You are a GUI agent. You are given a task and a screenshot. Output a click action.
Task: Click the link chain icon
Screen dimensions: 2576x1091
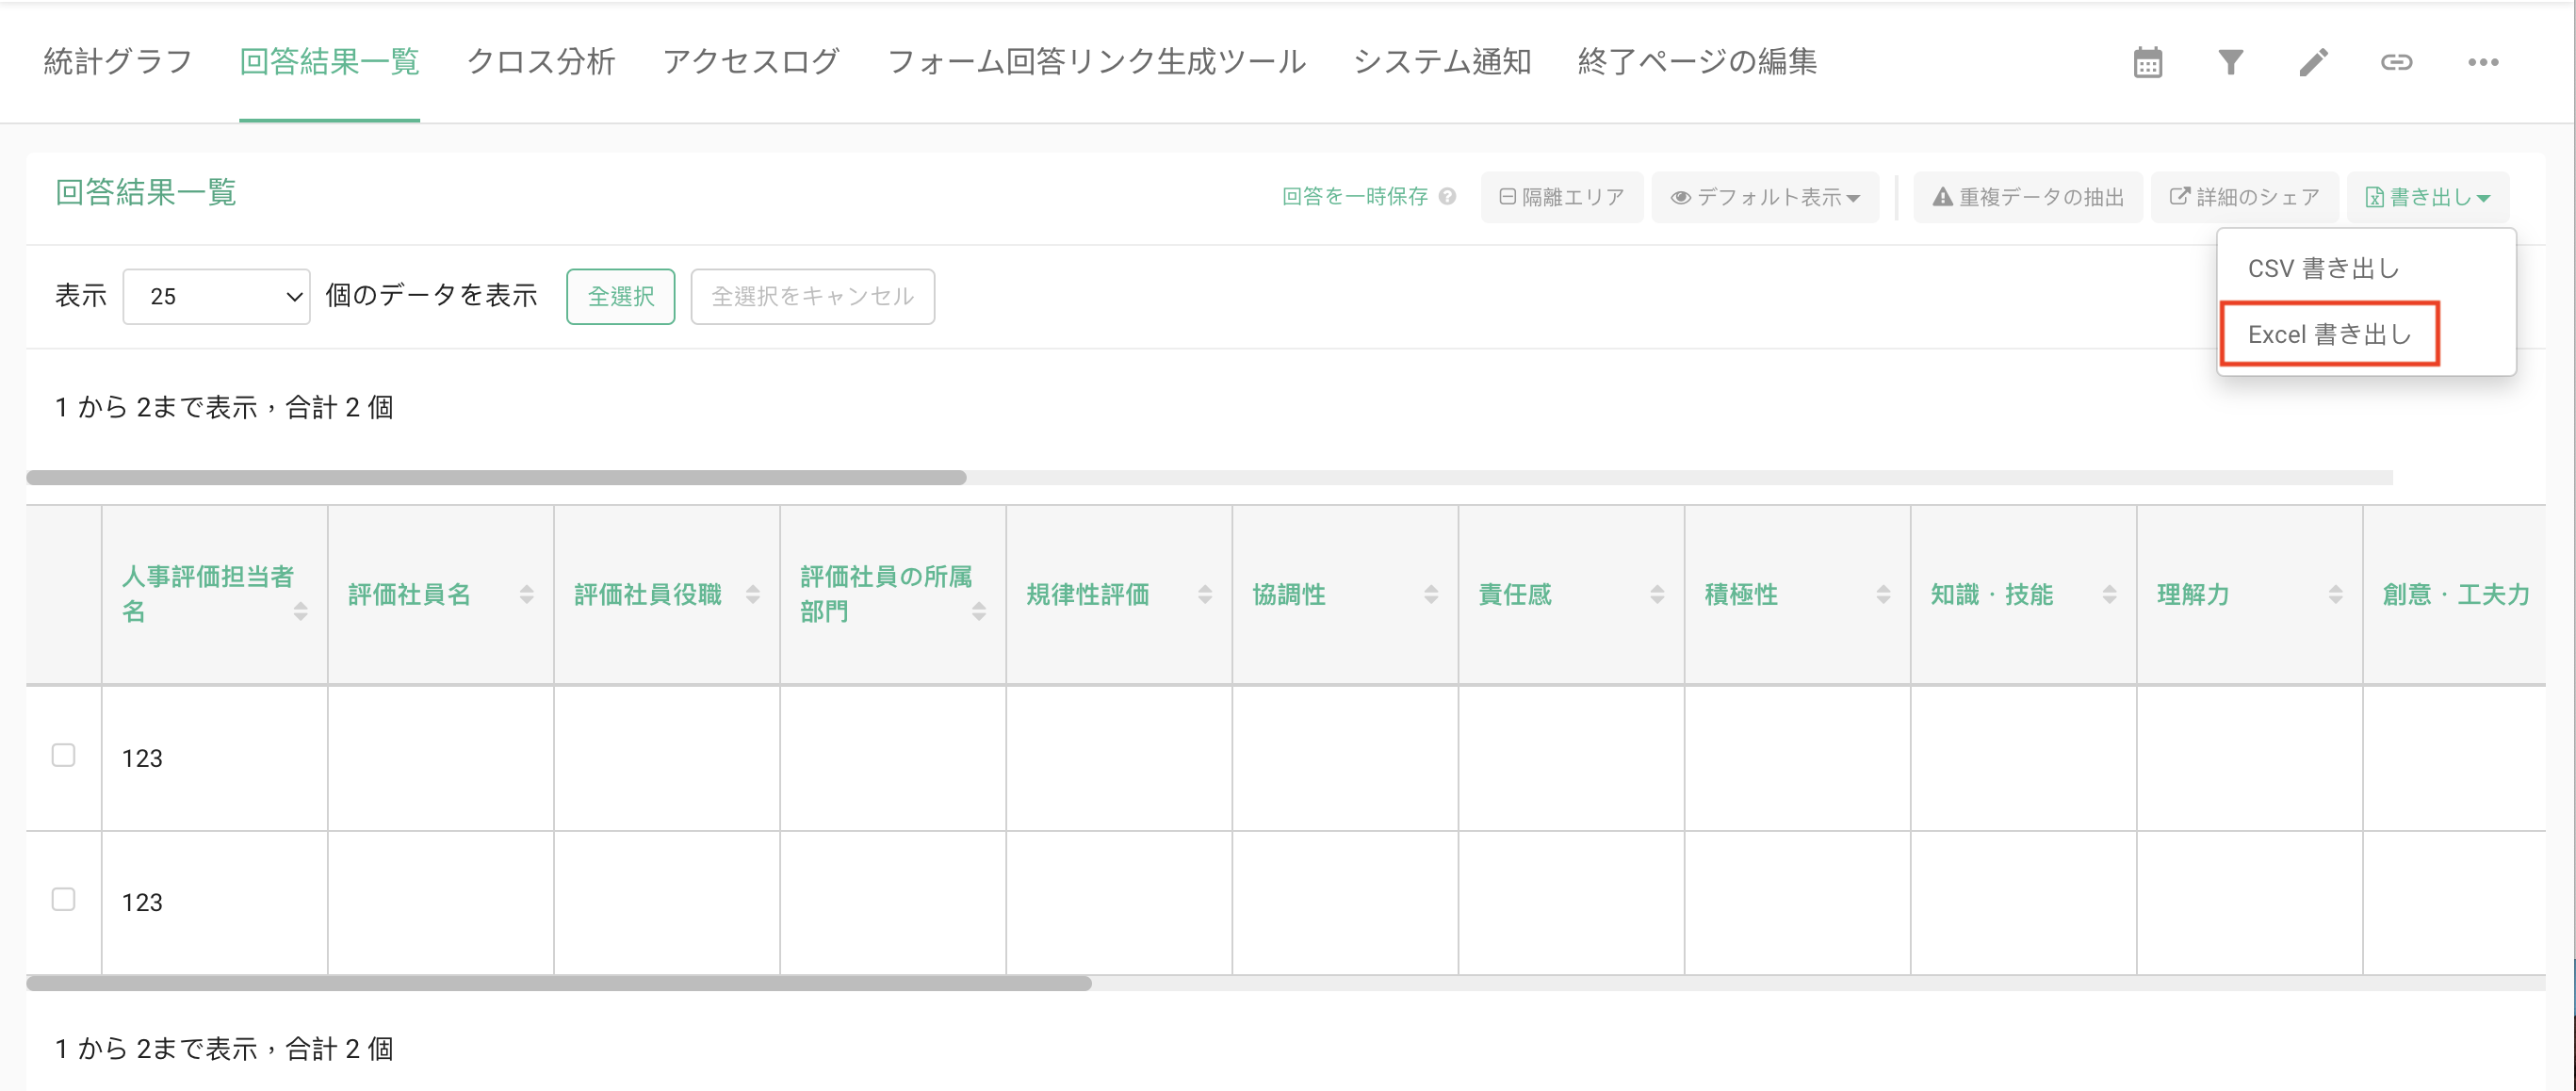pyautogui.click(x=2396, y=62)
